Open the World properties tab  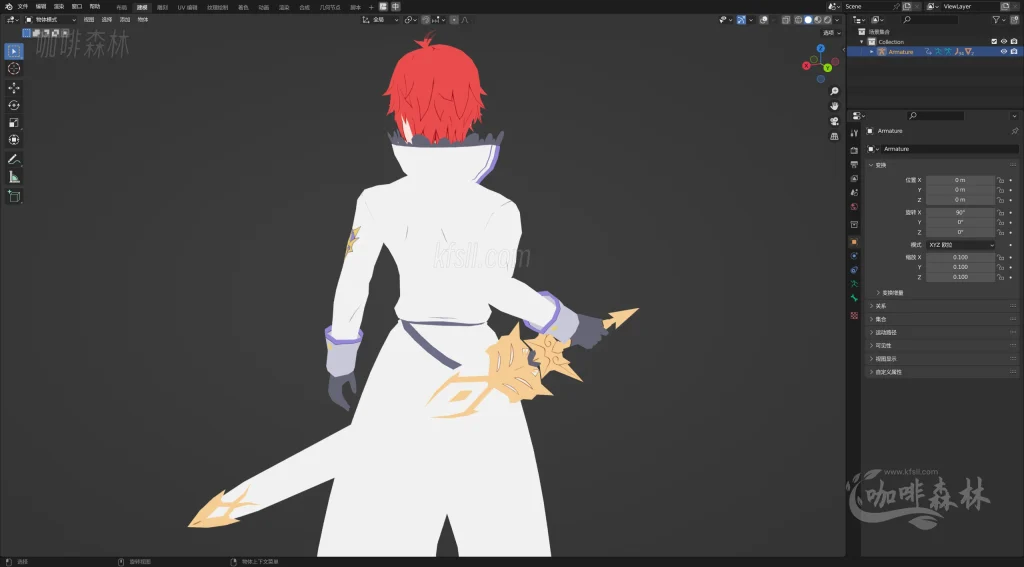click(x=854, y=206)
